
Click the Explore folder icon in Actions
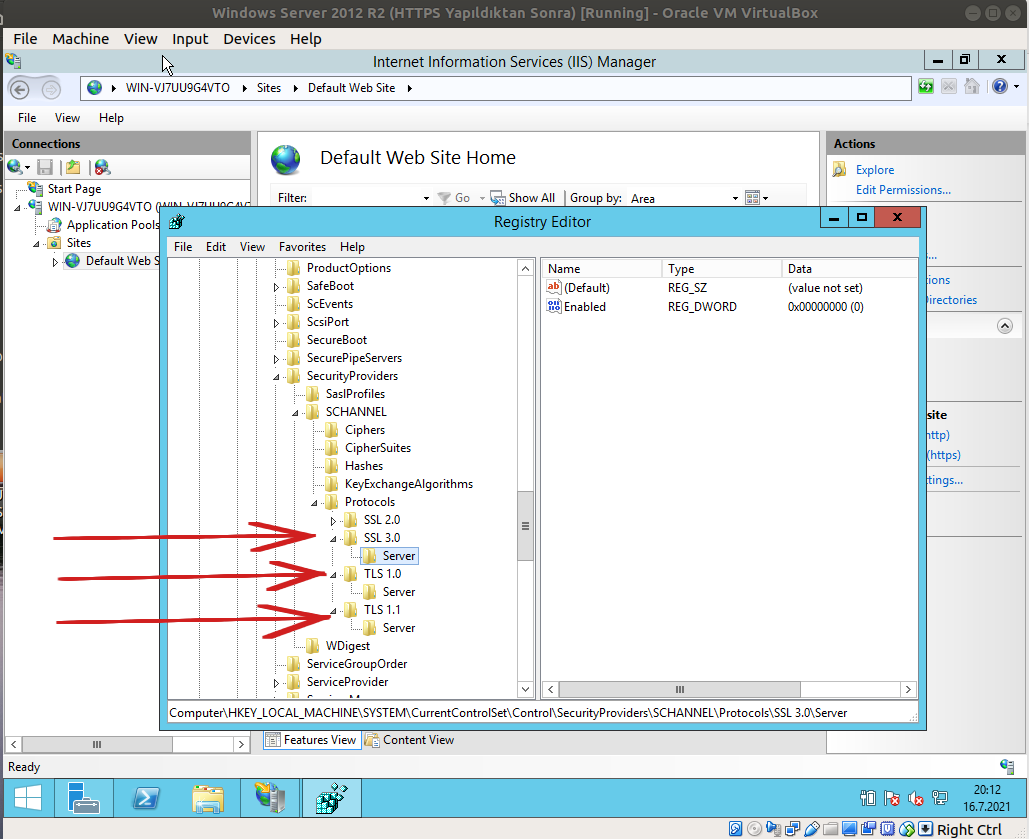pyautogui.click(x=839, y=169)
